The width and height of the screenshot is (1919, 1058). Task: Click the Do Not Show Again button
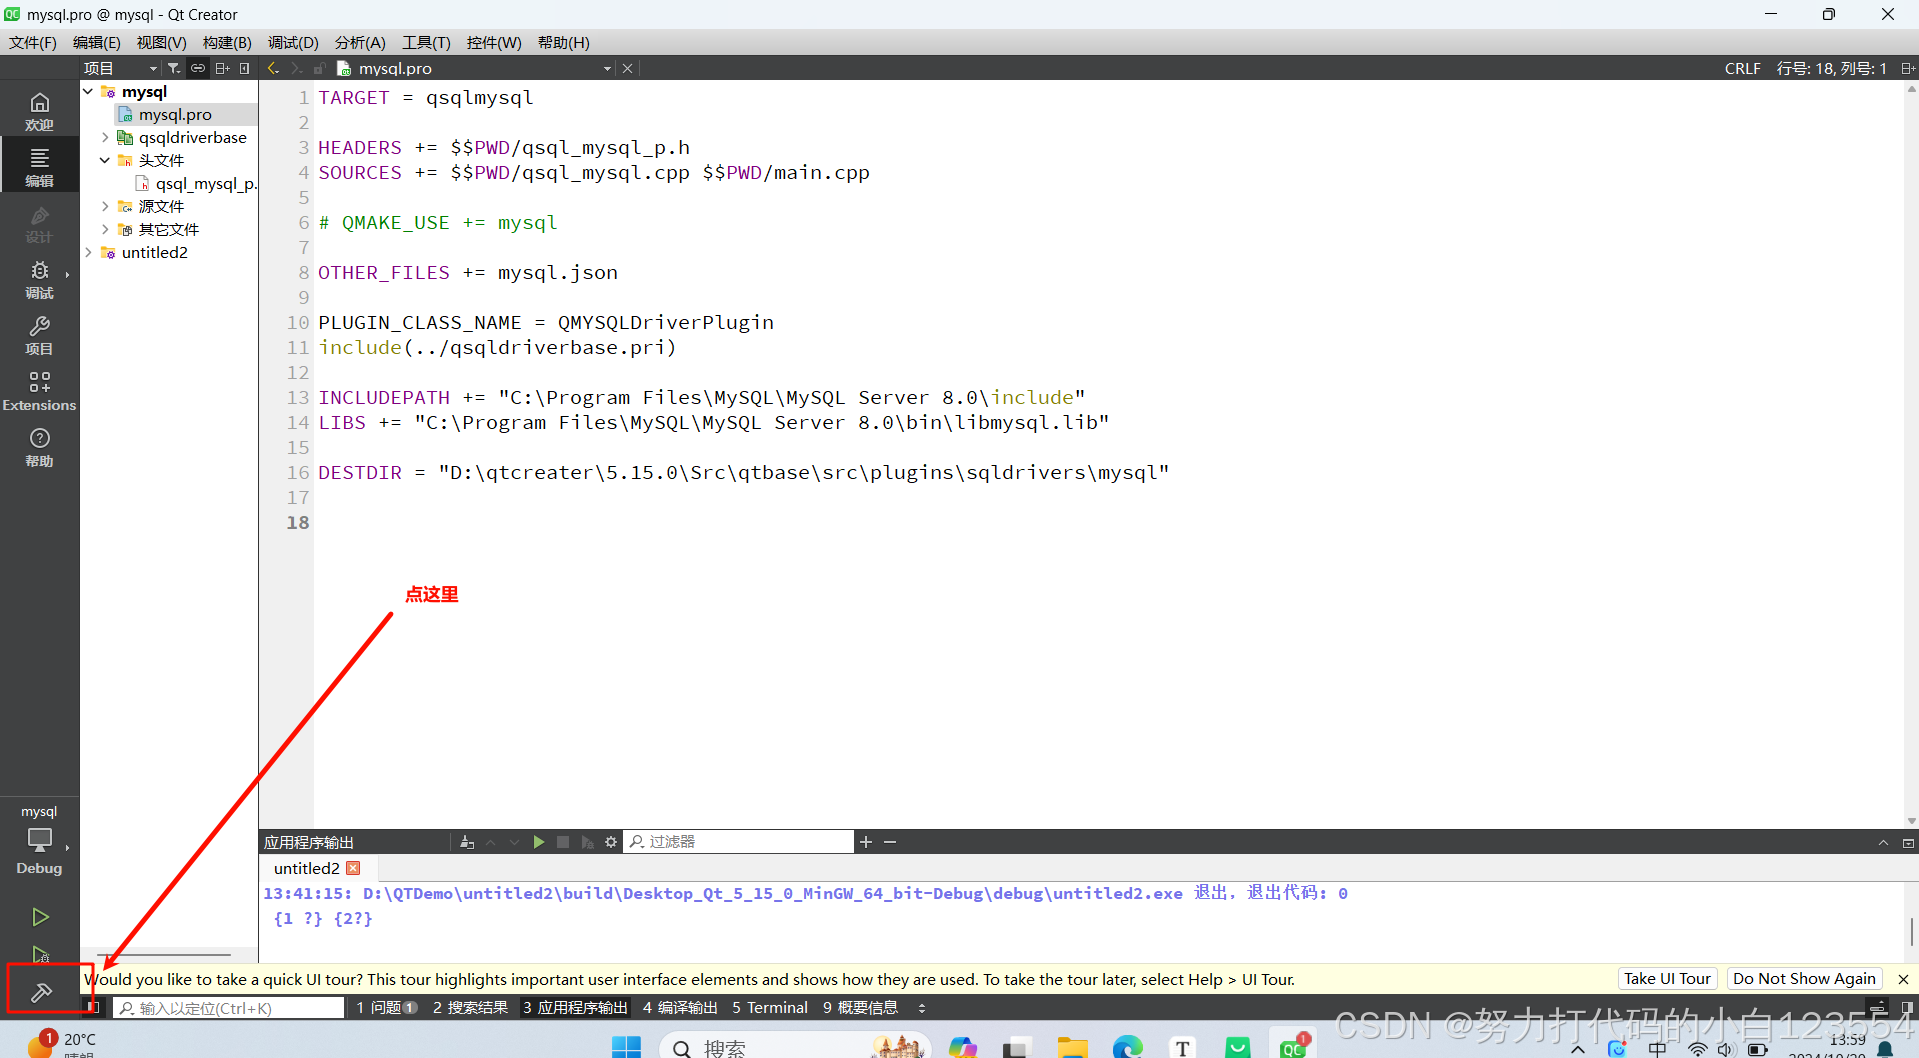1803,978
